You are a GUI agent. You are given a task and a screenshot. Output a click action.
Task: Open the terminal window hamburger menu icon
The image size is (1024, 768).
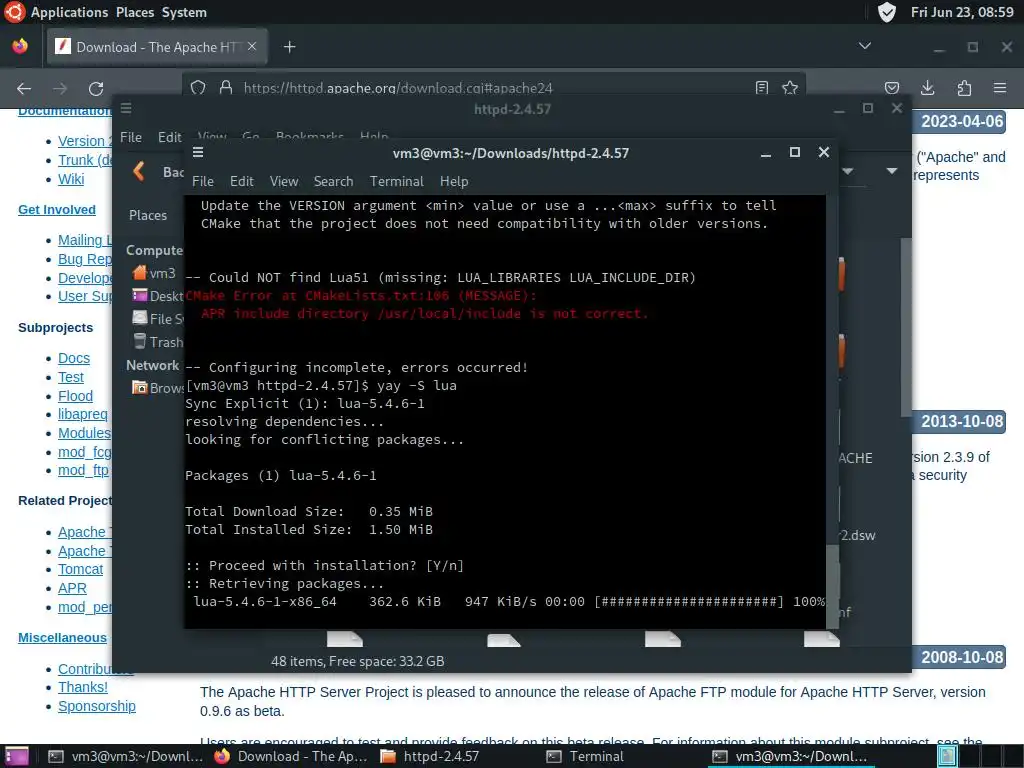click(198, 152)
